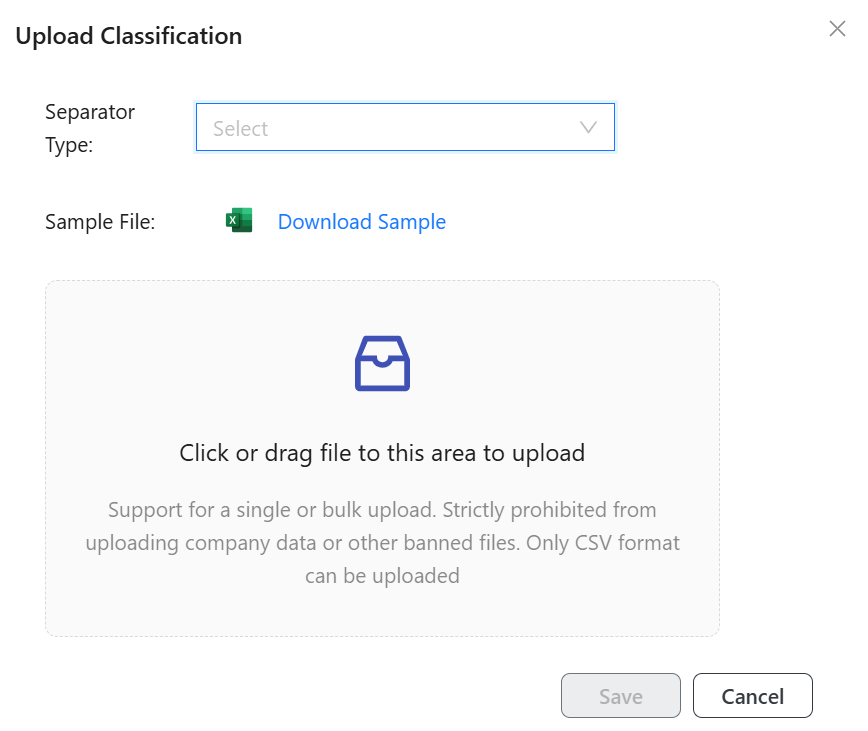Close the Upload Classification dialog
This screenshot has height=731, width=868.
pos(837,29)
